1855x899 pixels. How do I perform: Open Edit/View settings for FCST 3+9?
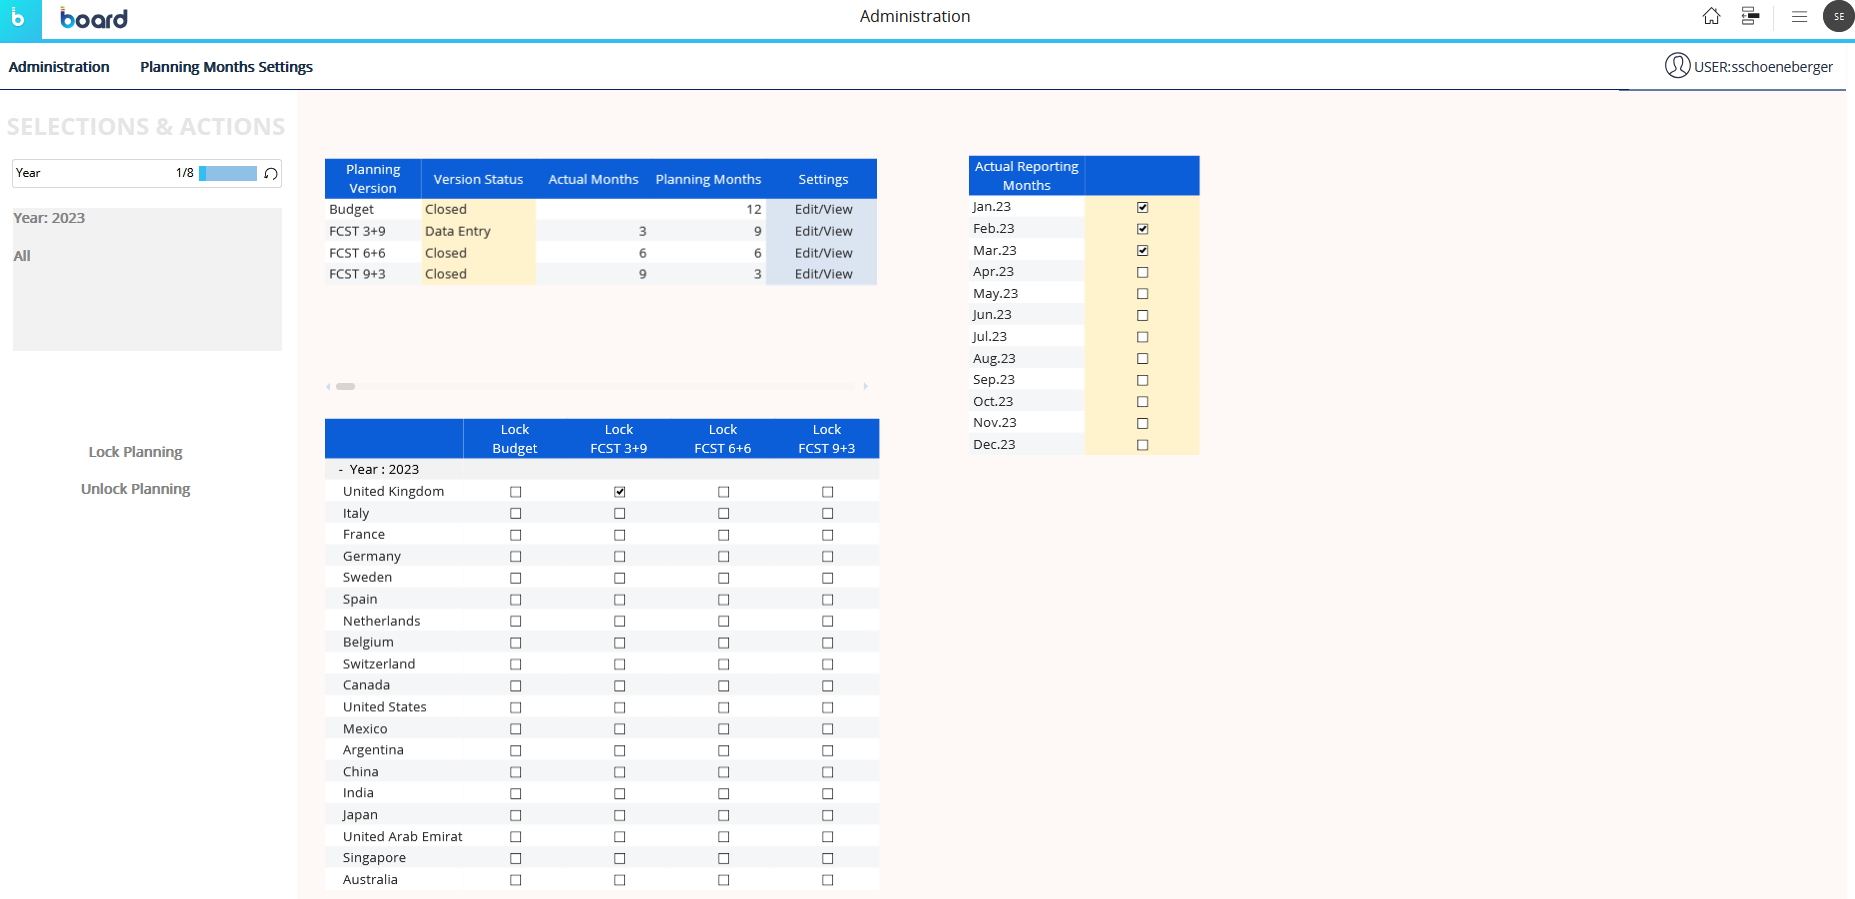point(823,231)
